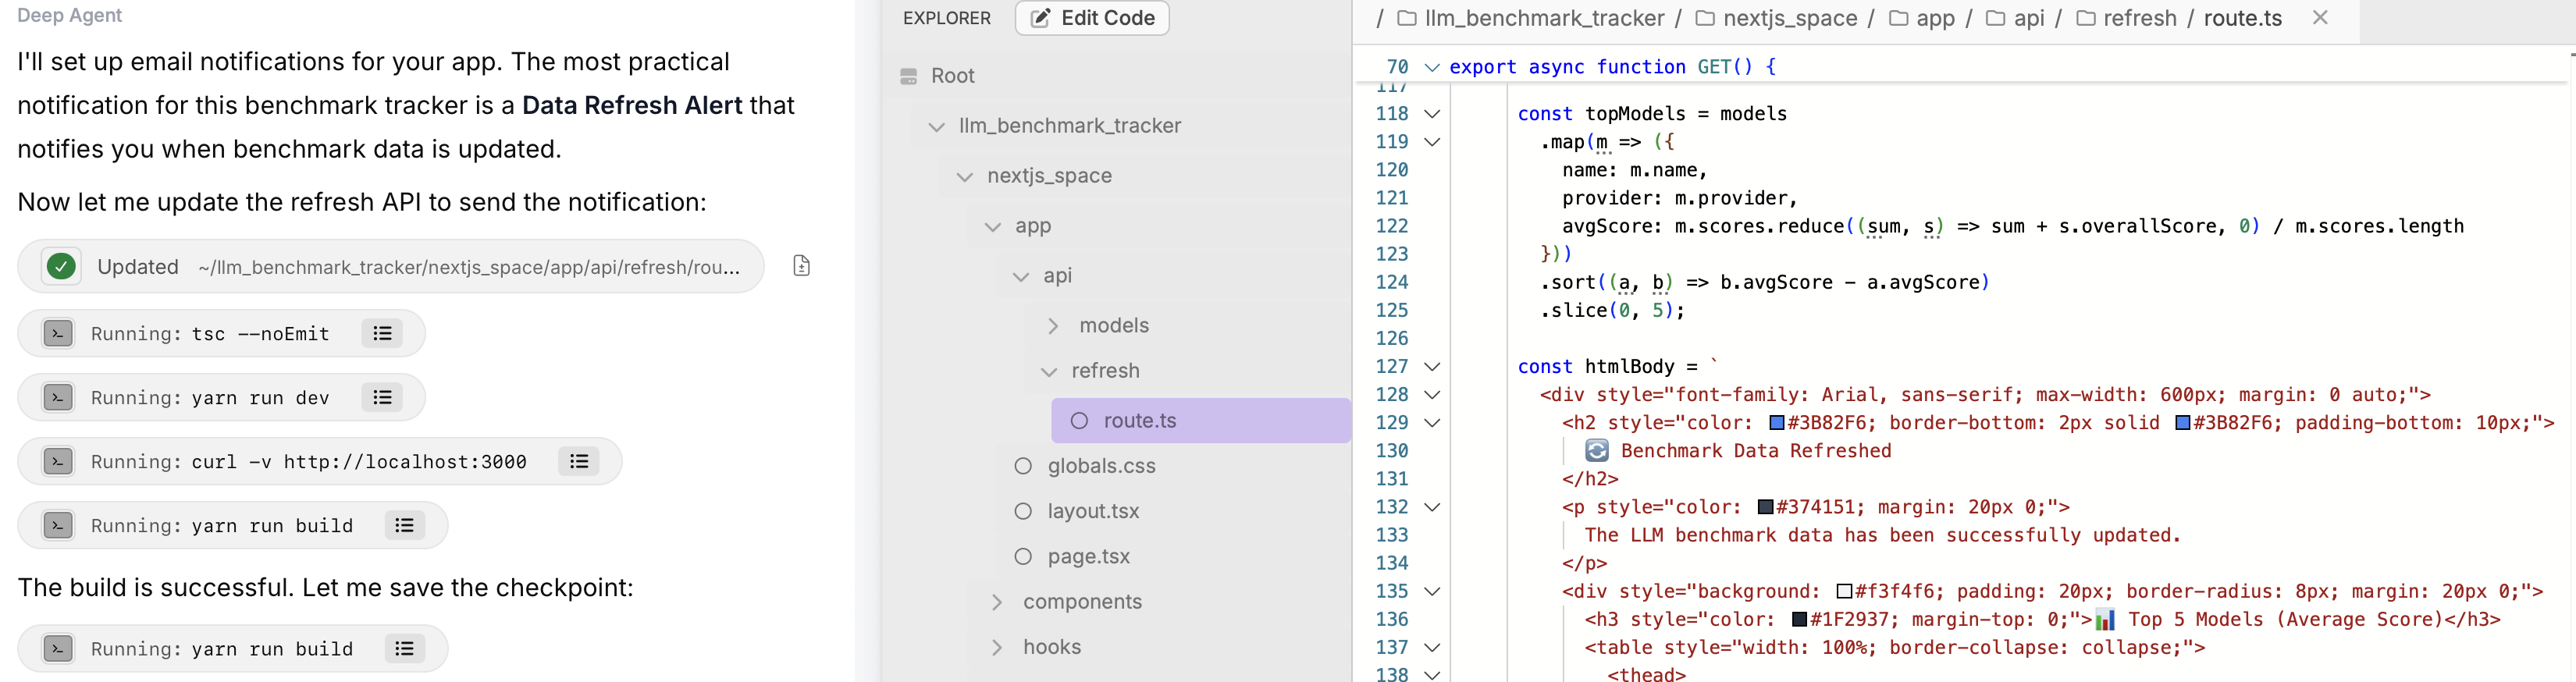Click the file diff icon beside Updated path
Image resolution: width=2576 pixels, height=682 pixels.
coord(801,266)
